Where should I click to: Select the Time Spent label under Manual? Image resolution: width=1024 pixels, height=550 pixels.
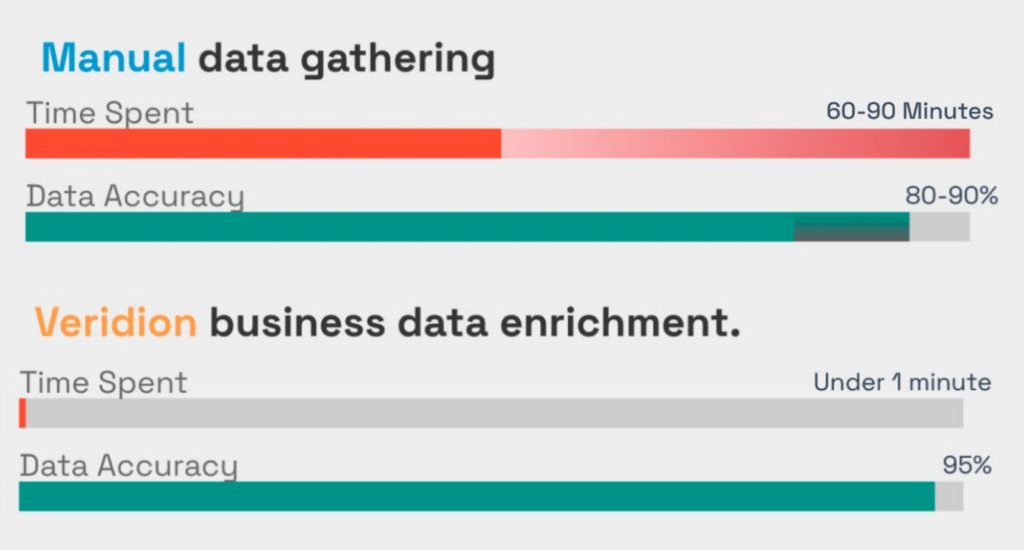[110, 113]
